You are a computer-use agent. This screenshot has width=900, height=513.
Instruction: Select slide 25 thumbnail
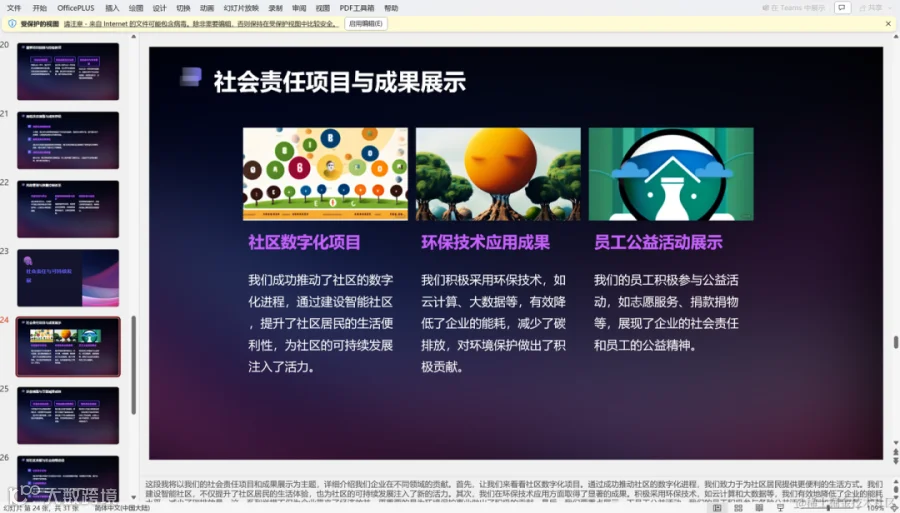[68, 415]
